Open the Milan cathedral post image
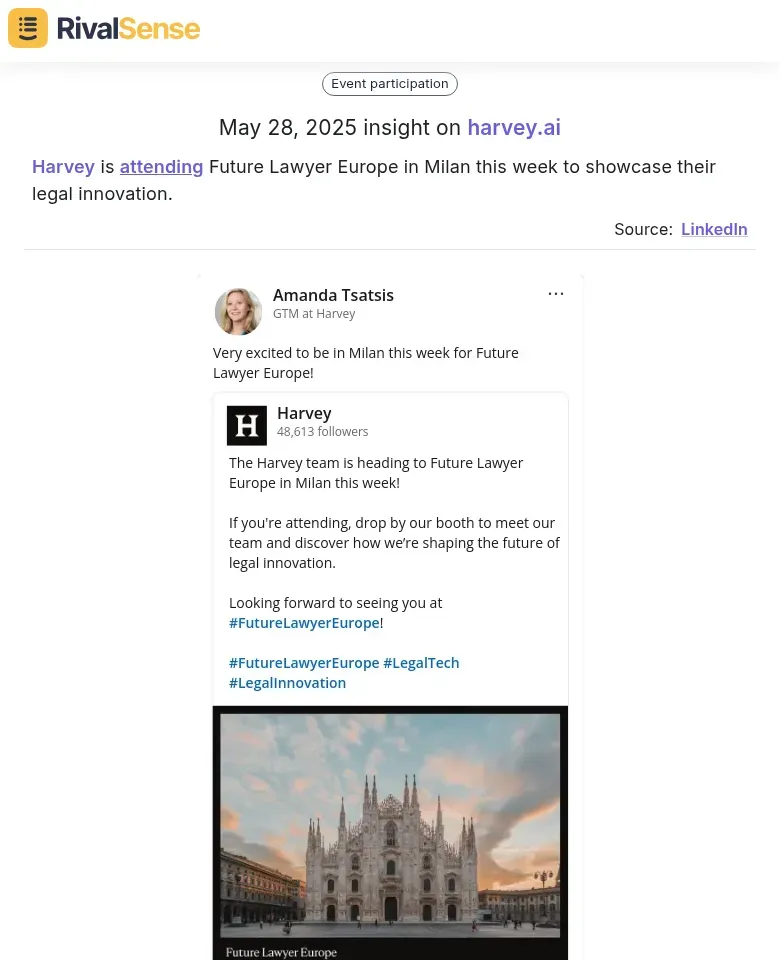Viewport: 780px width, 960px height. 390,825
